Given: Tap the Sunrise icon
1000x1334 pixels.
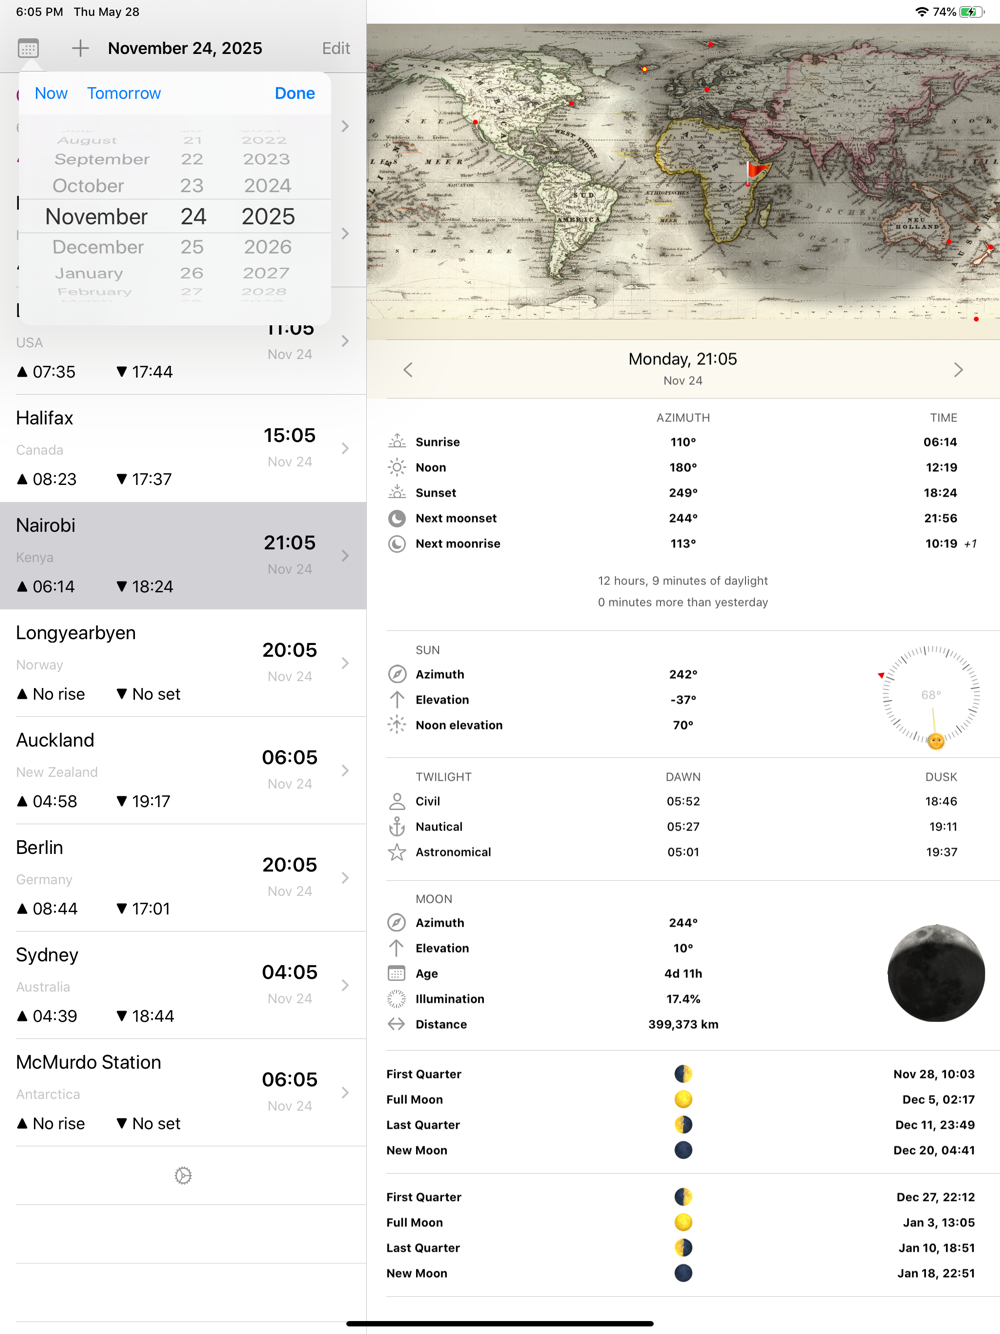Looking at the screenshot, I should (x=397, y=441).
